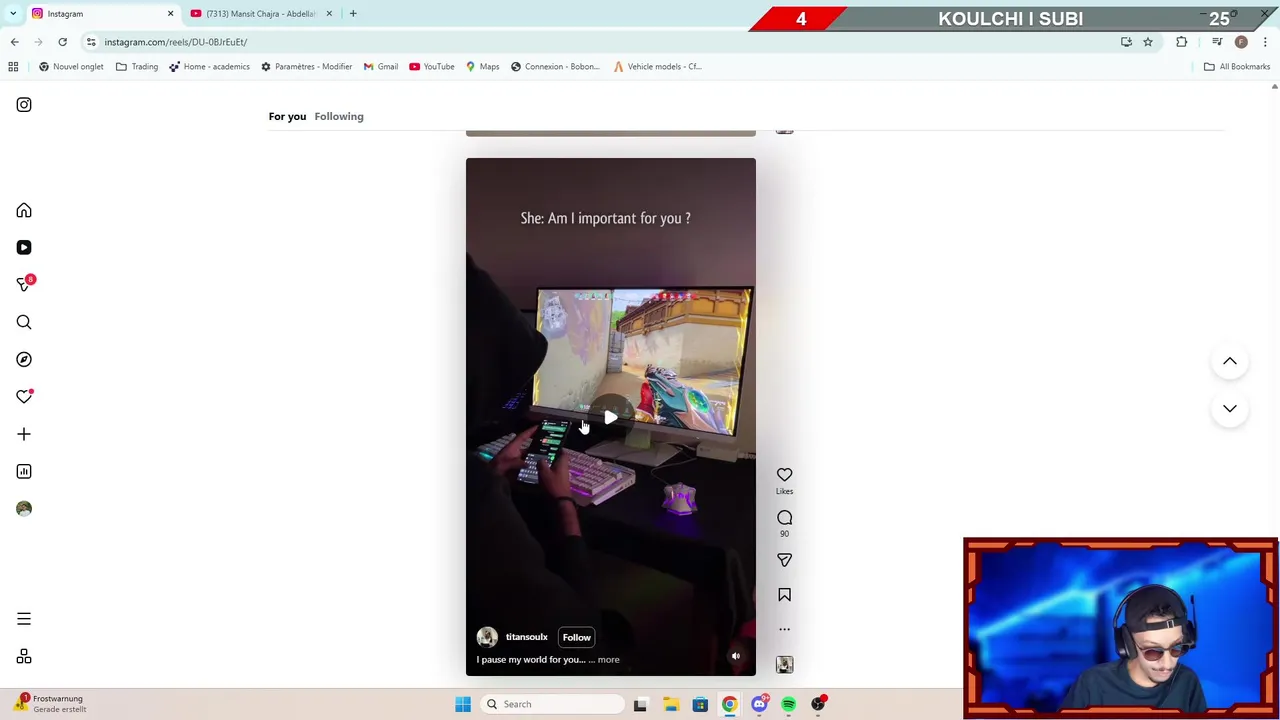Screen dimensions: 1280x720
Task: Reload the page
Action: pyautogui.click(x=62, y=42)
